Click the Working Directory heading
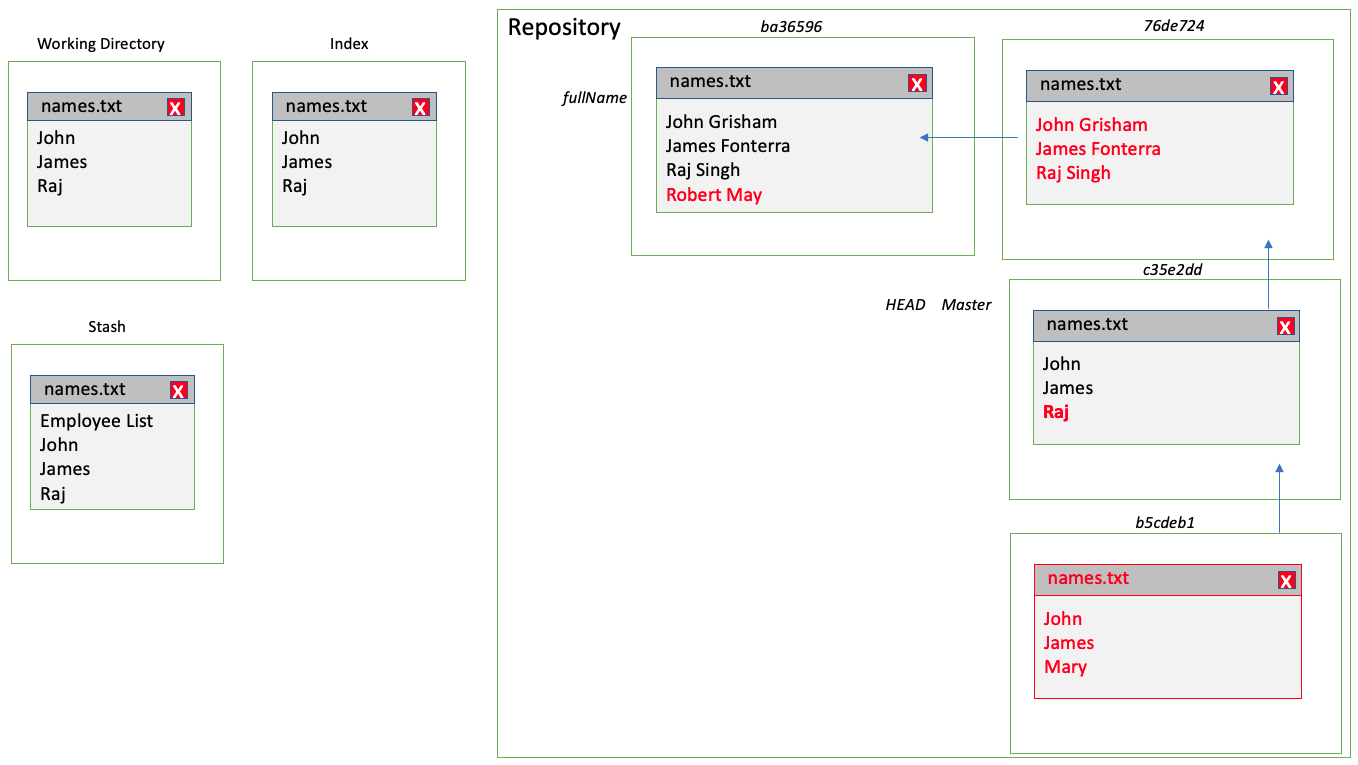The image size is (1358, 765). [x=101, y=43]
